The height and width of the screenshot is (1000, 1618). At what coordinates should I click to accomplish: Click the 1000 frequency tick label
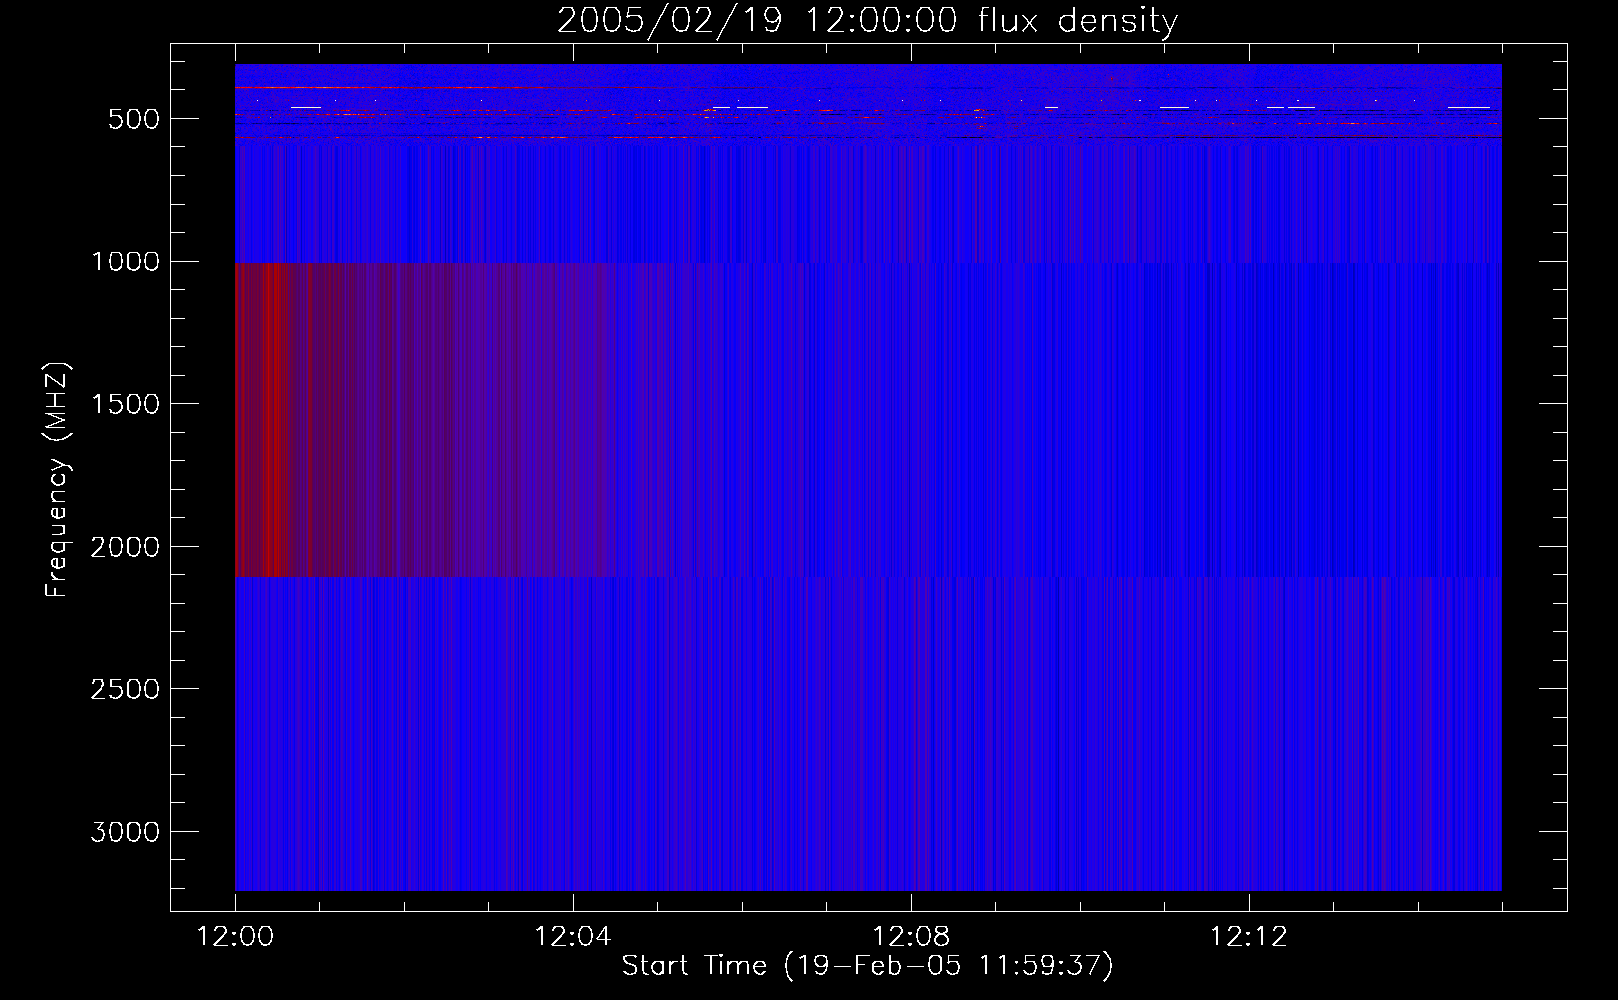125,261
